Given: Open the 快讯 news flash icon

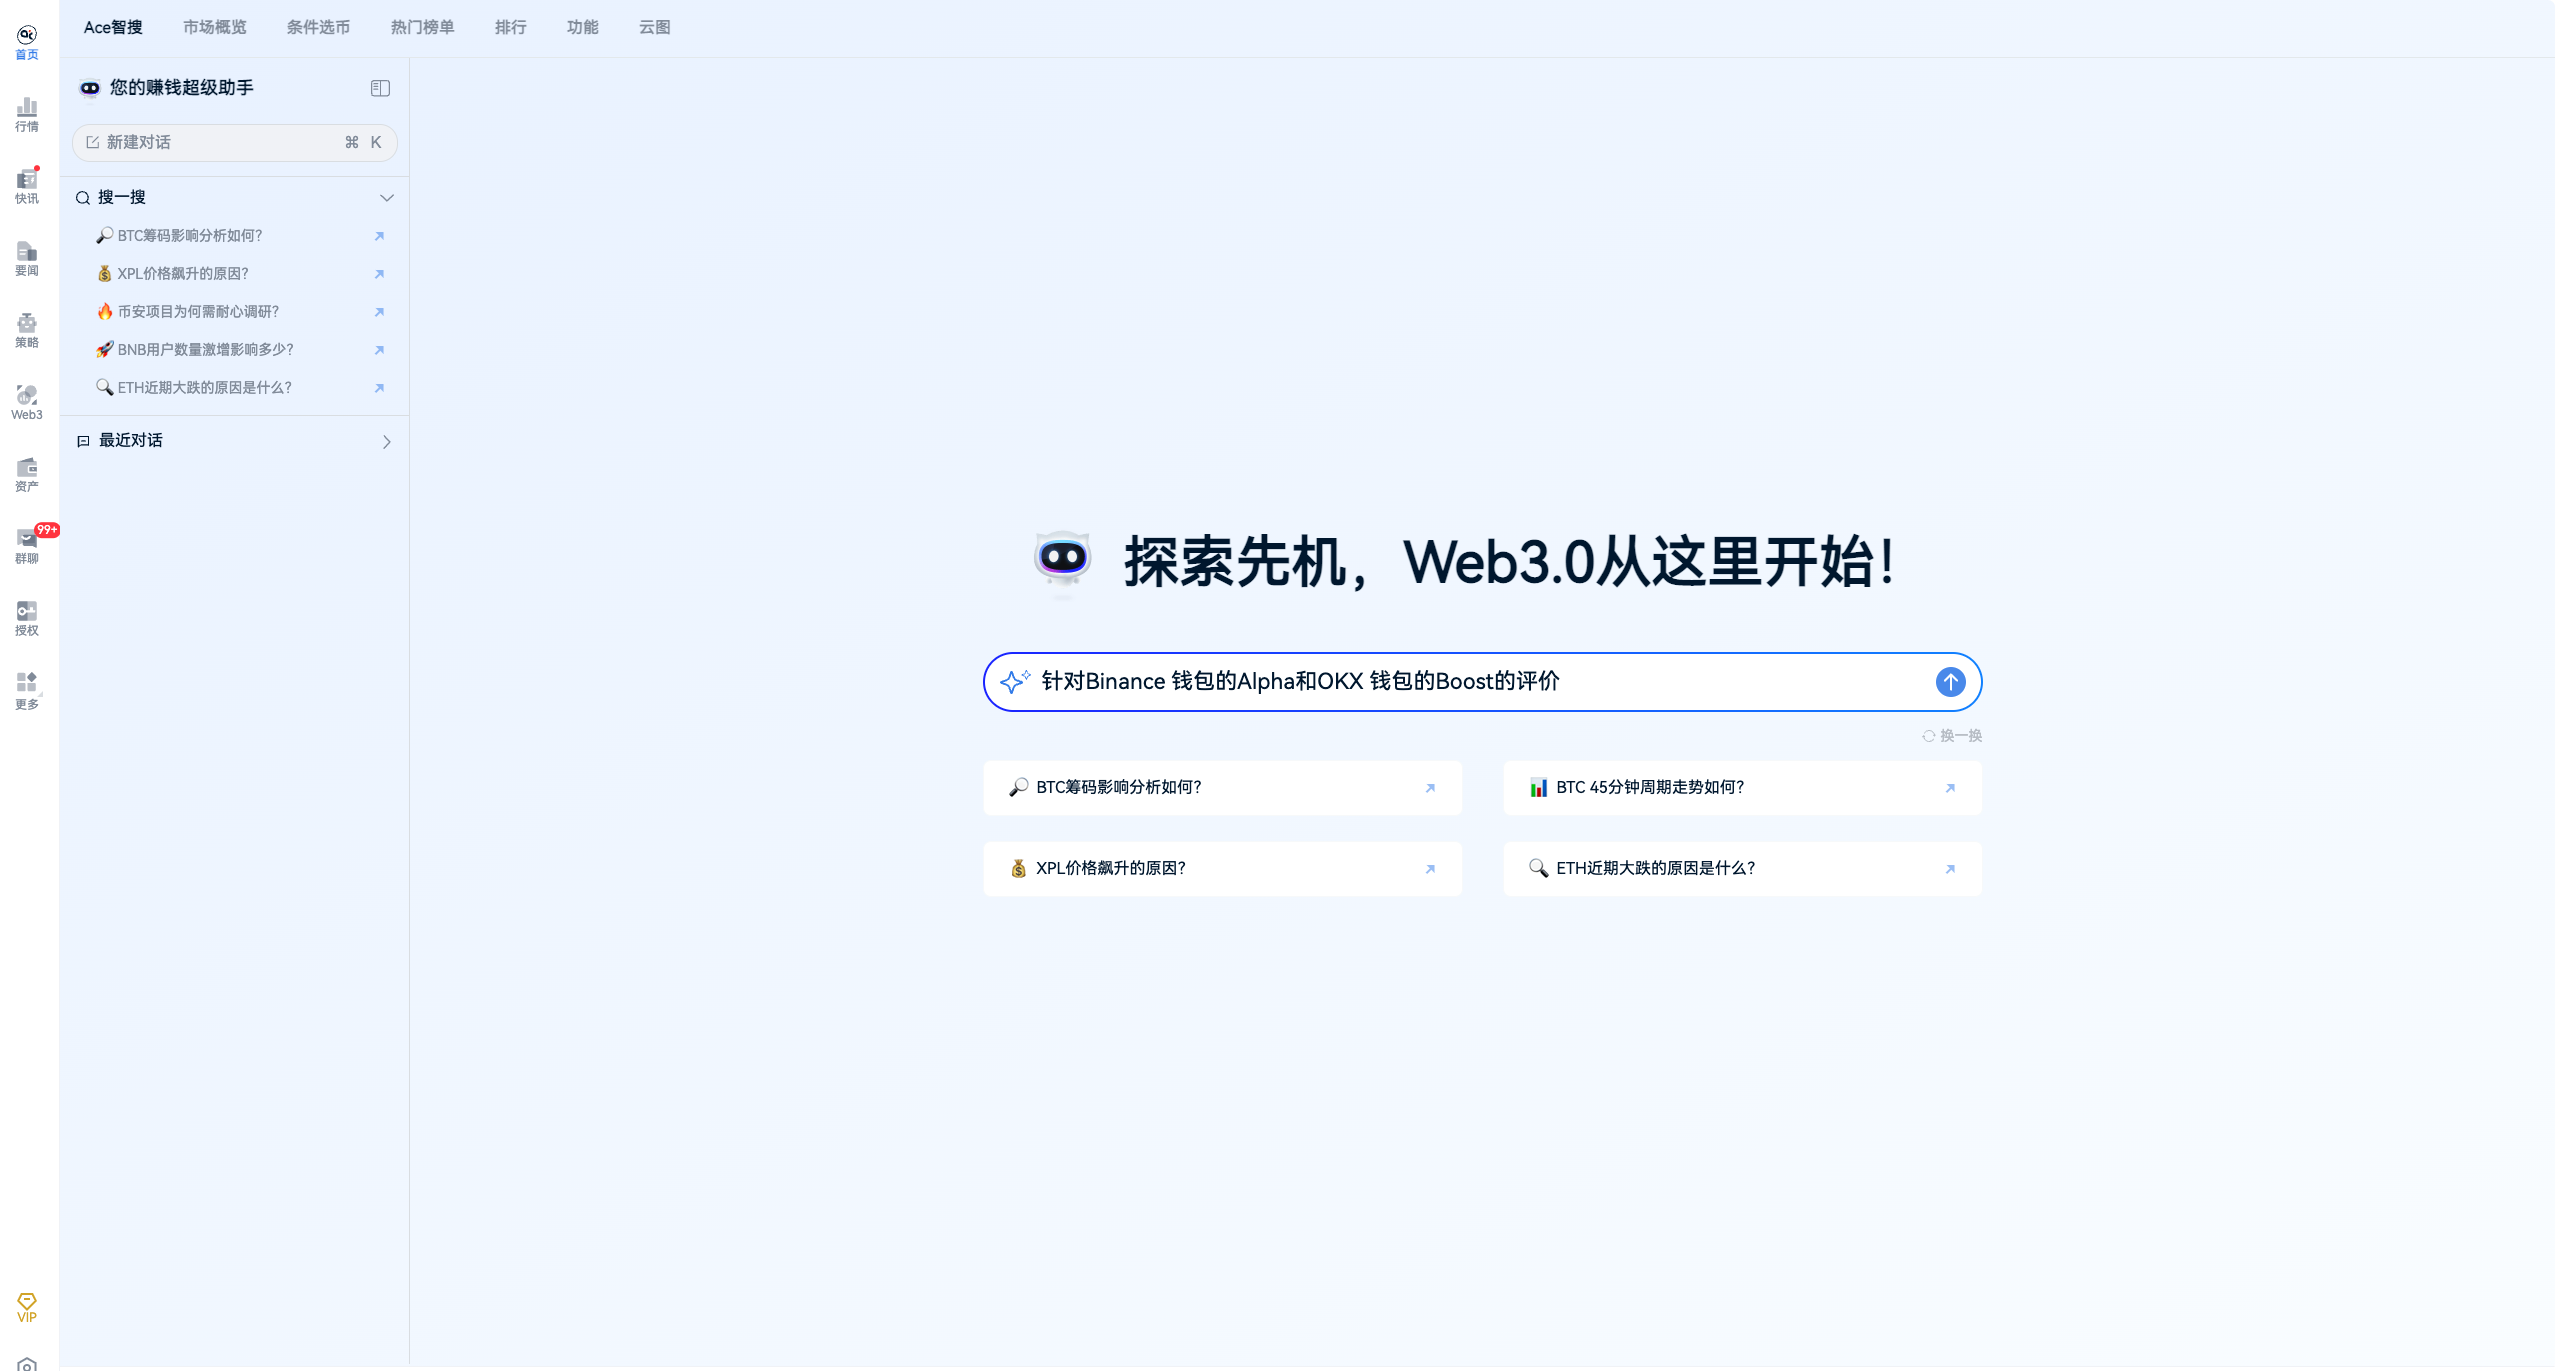Looking at the screenshot, I should (27, 186).
